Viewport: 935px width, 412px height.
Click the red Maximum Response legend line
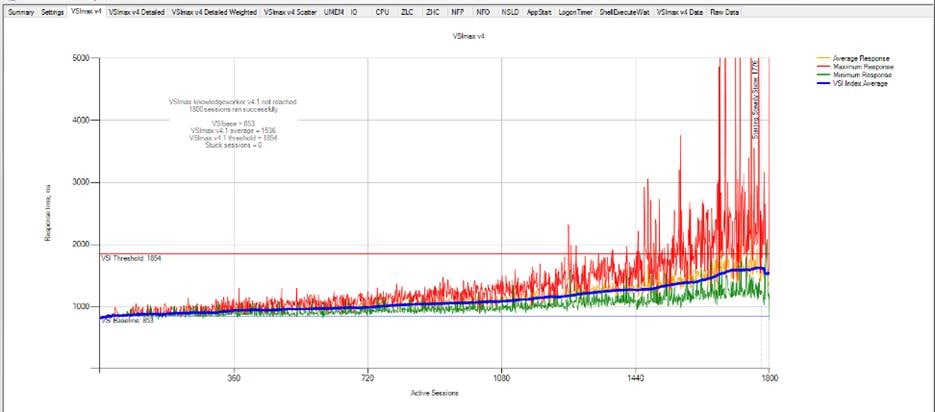pyautogui.click(x=823, y=67)
